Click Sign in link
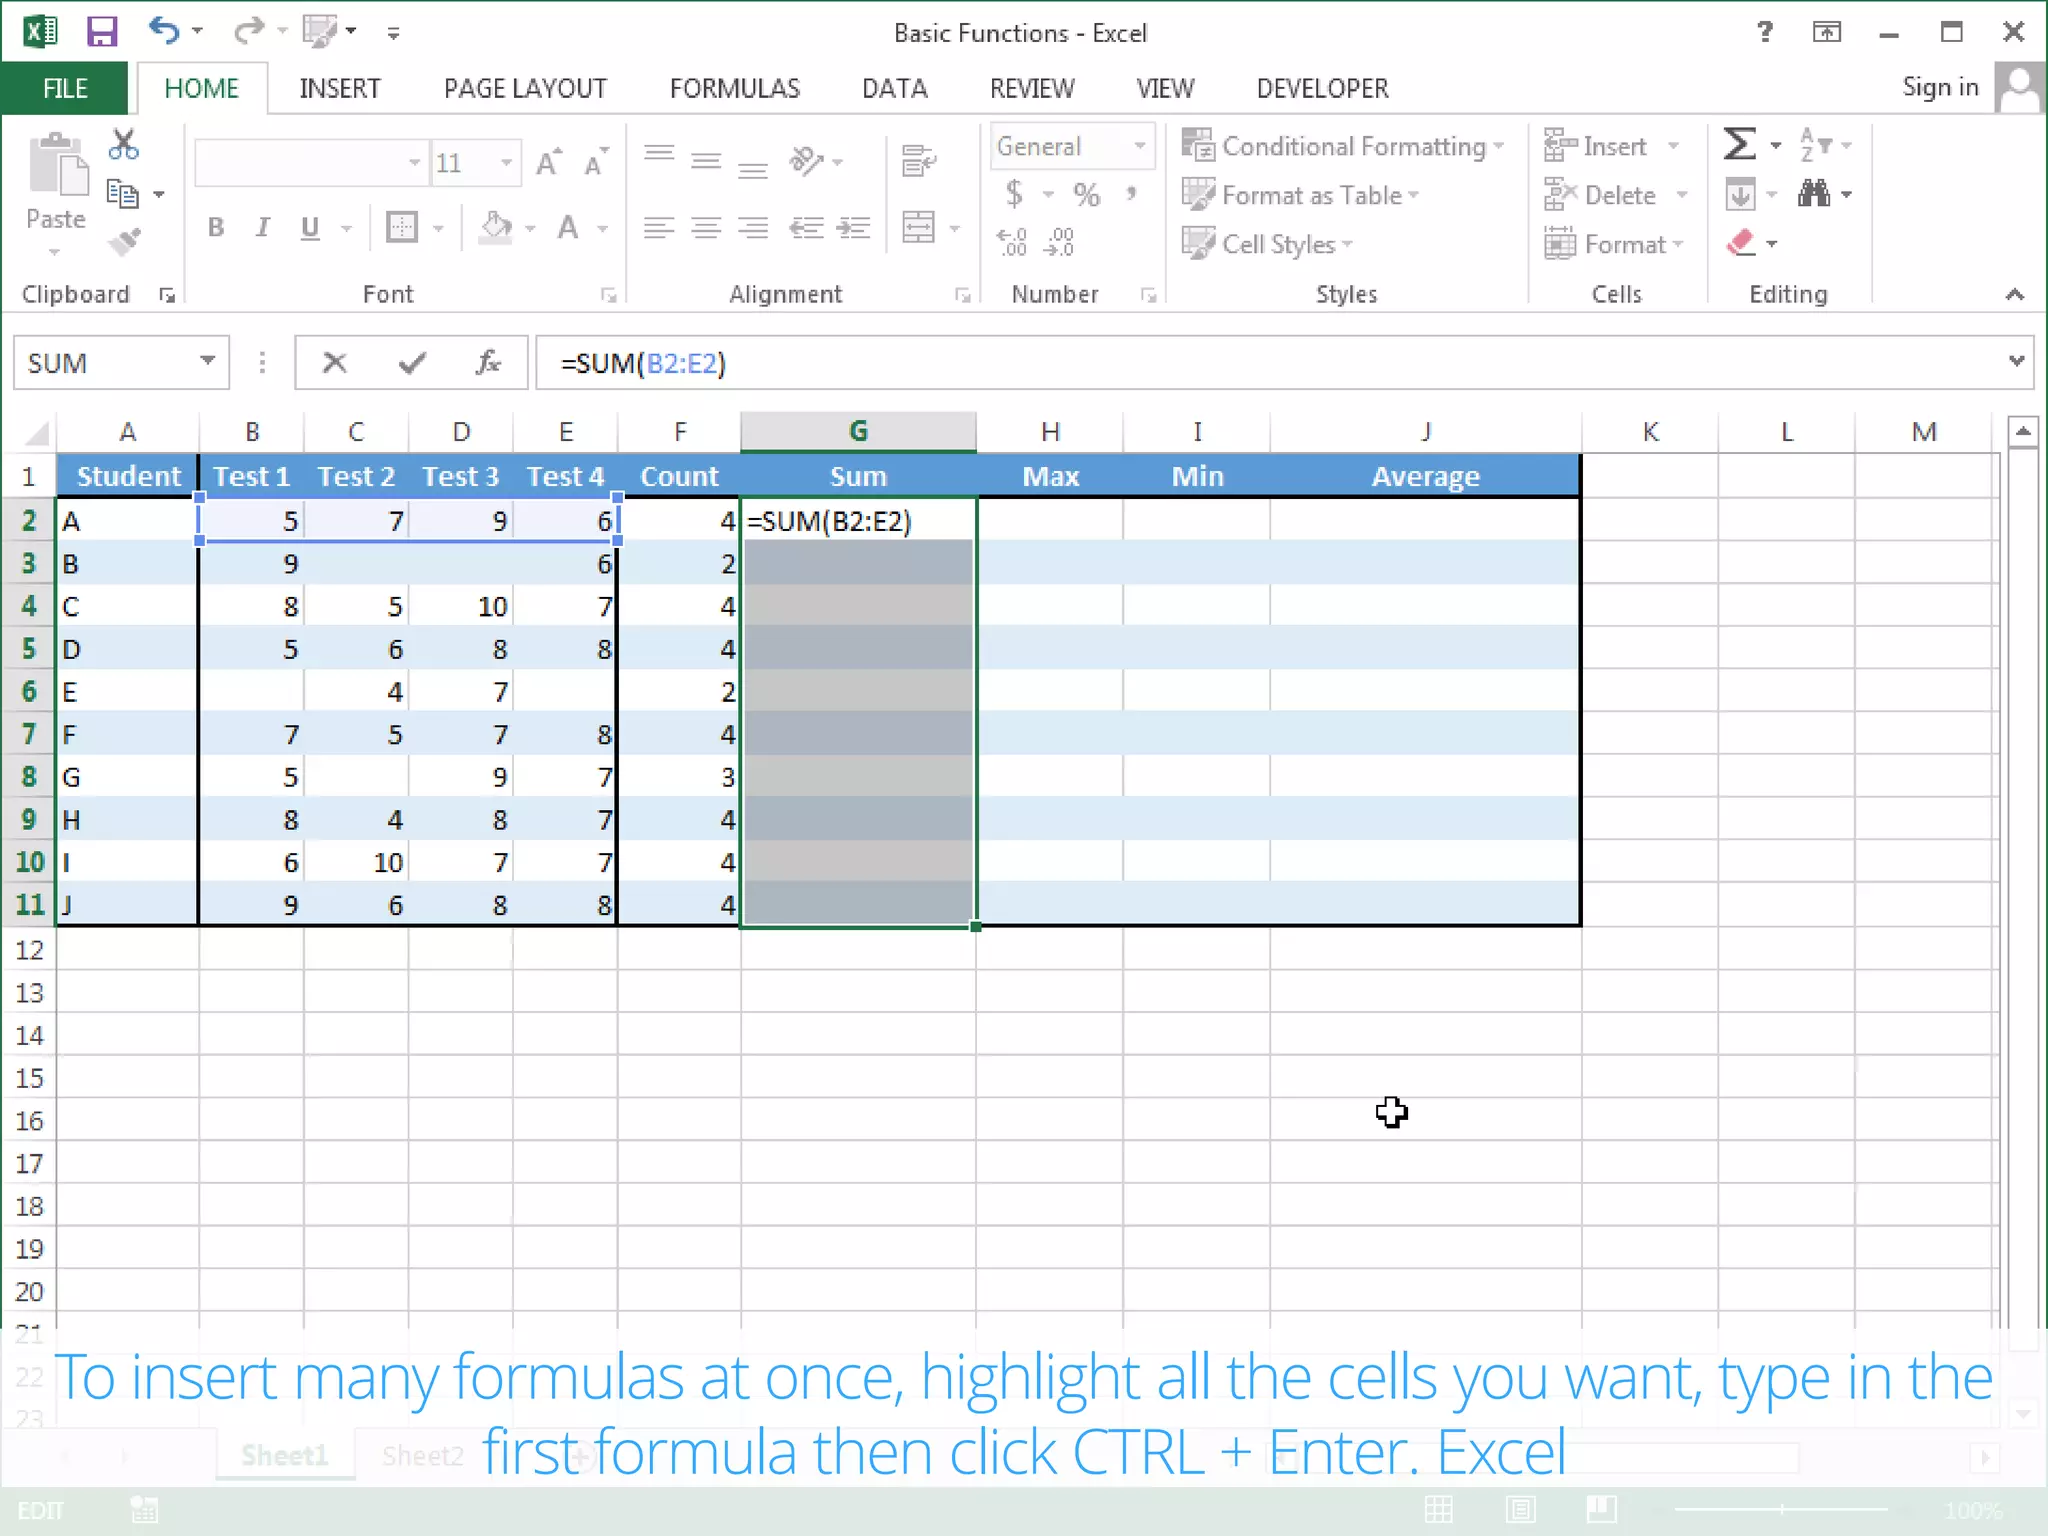 tap(1940, 87)
